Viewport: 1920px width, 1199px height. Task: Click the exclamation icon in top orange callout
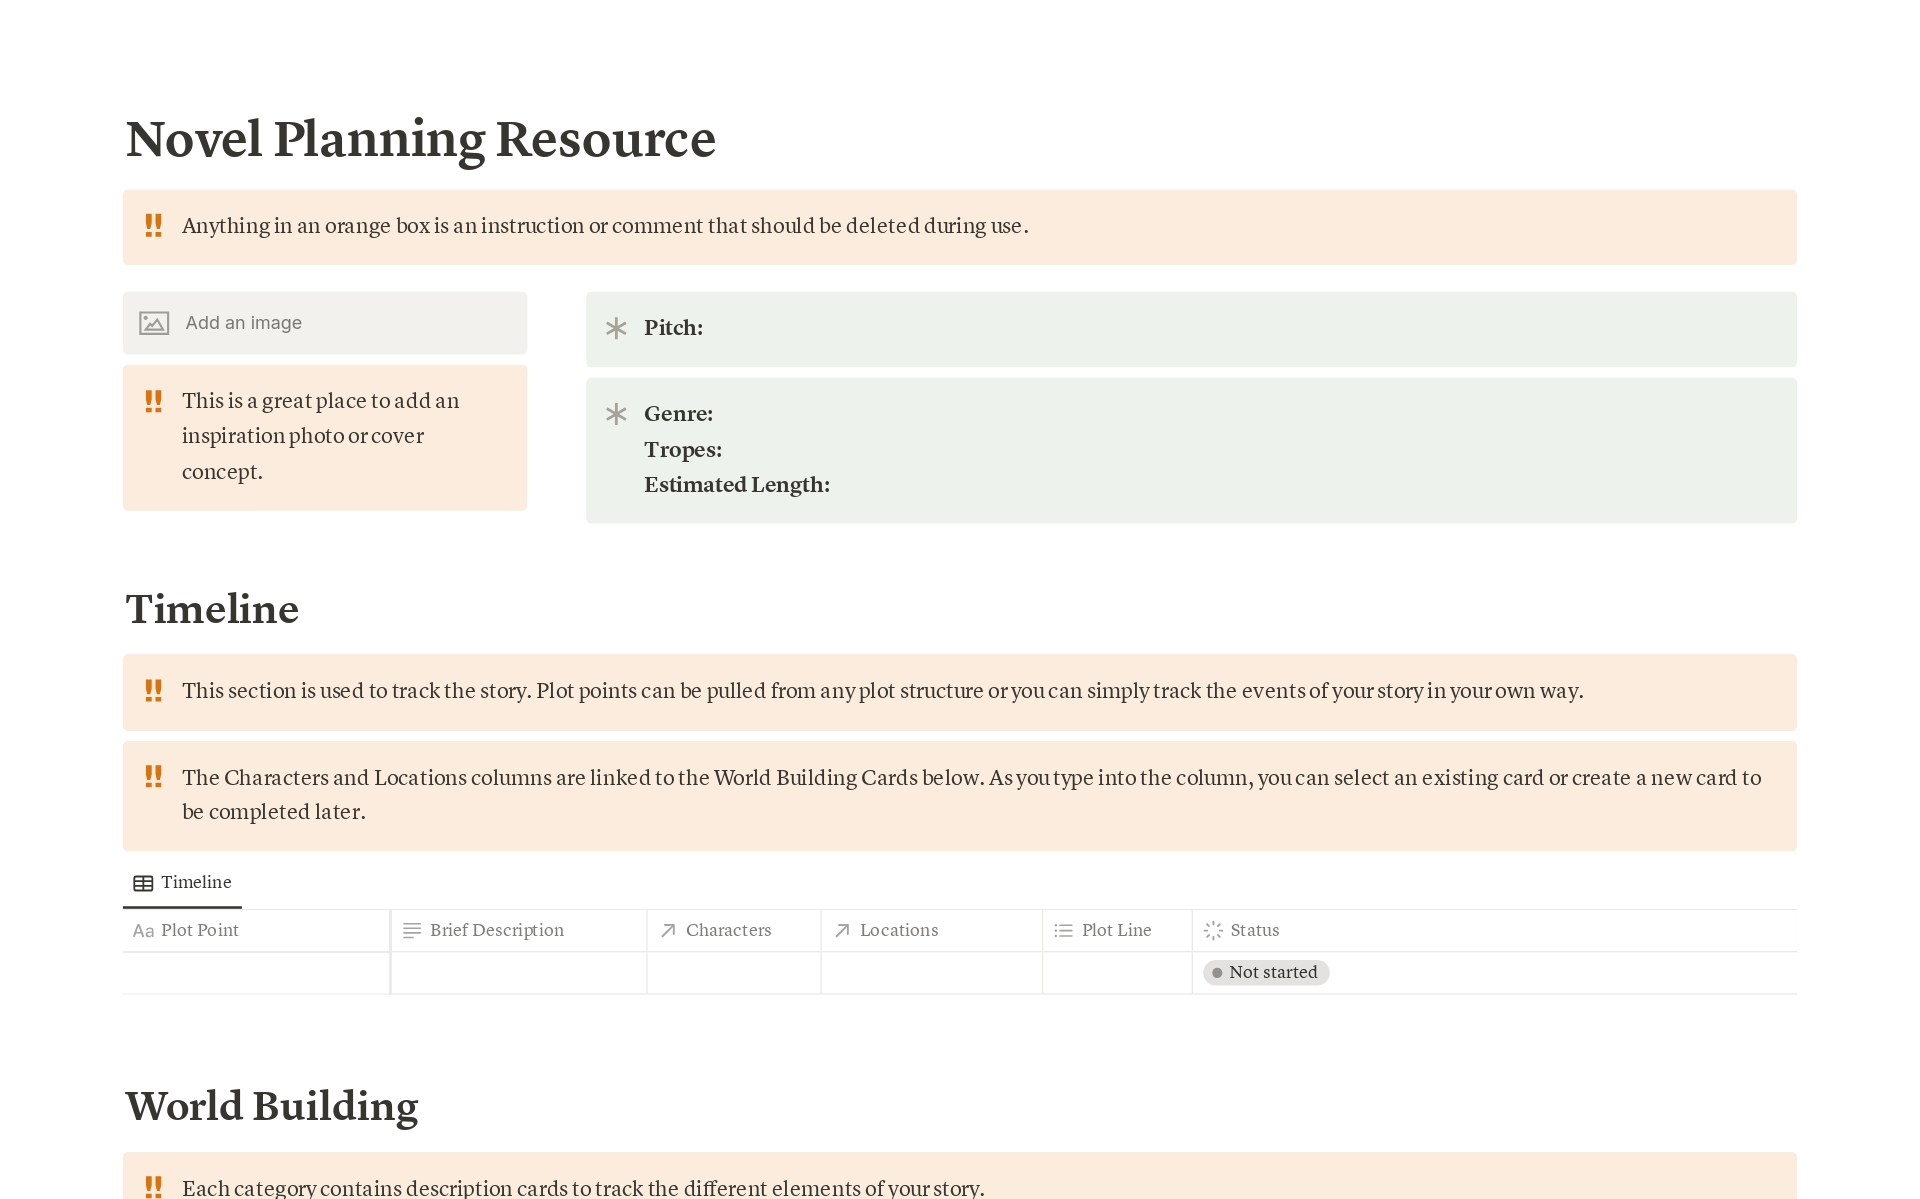point(153,225)
